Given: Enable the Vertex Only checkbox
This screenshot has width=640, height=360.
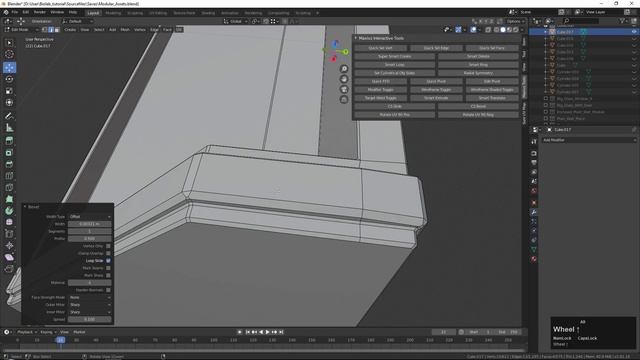Looking at the screenshot, I should [x=108, y=246].
